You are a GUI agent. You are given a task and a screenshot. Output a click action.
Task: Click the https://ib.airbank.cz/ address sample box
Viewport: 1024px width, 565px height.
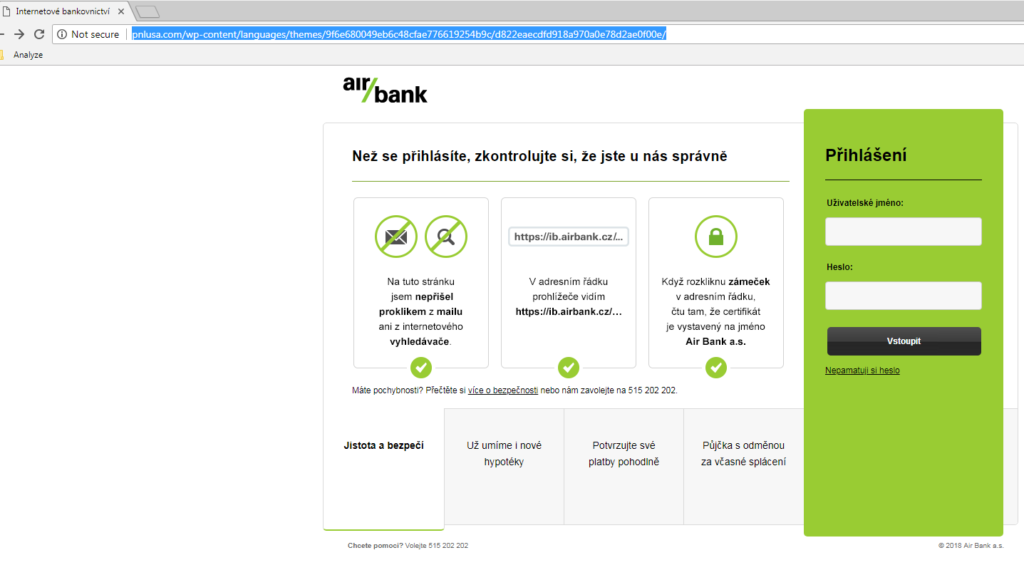[568, 236]
